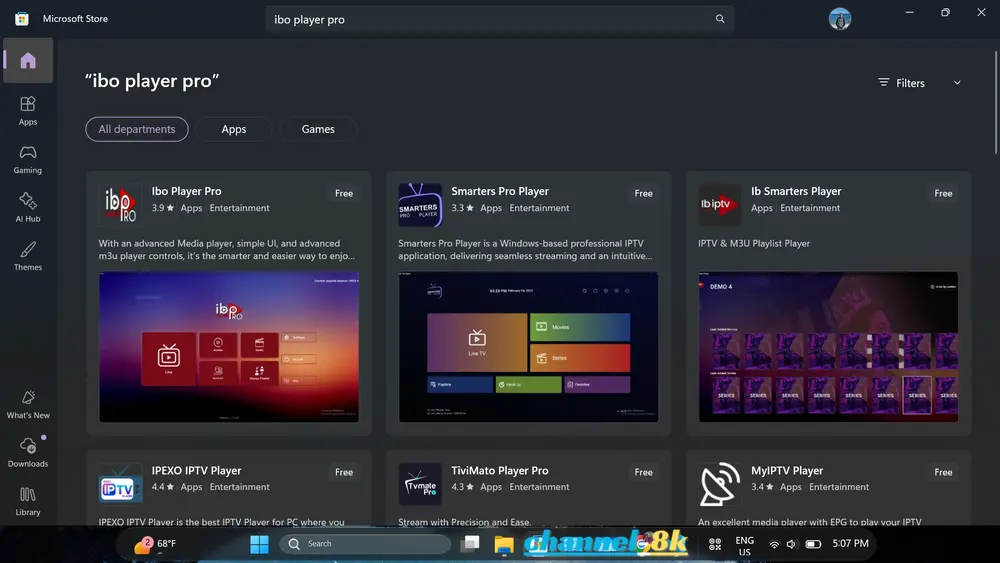The image size is (1000, 563).
Task: Open Ib Smarters Player title link
Action: tap(796, 191)
